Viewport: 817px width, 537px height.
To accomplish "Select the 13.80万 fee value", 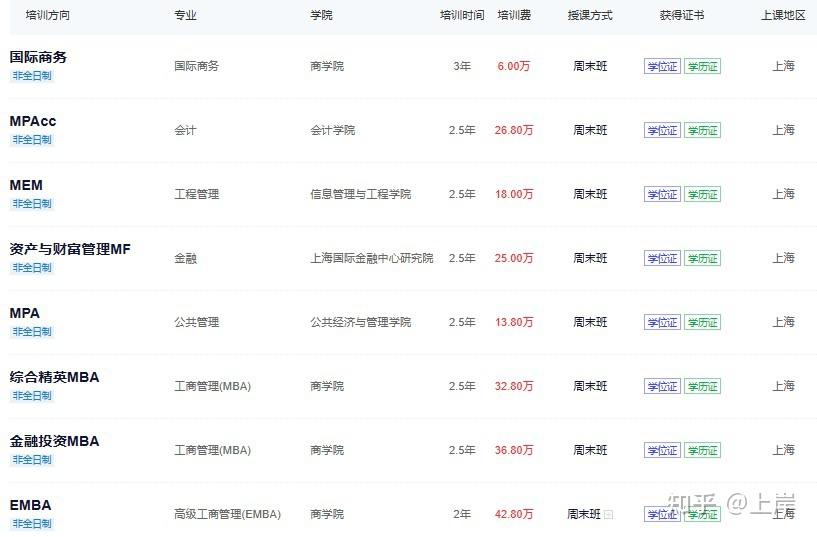I will (x=514, y=322).
